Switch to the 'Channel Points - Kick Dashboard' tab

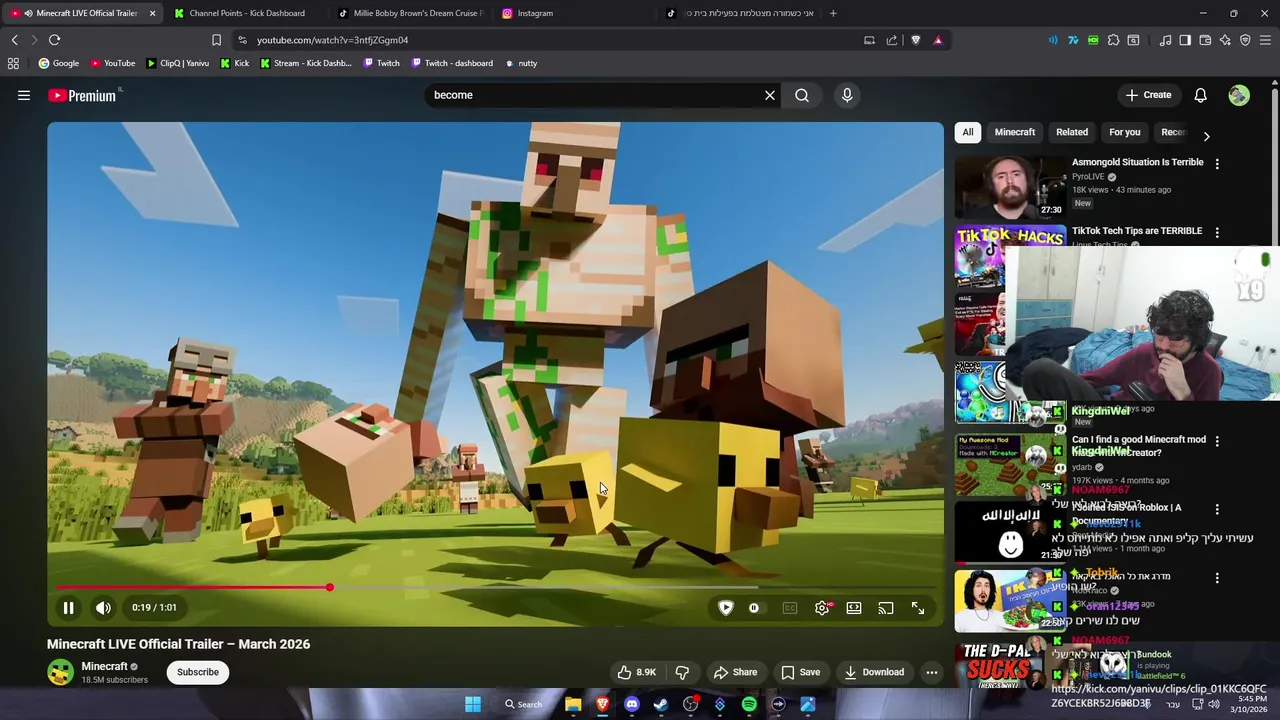click(246, 13)
